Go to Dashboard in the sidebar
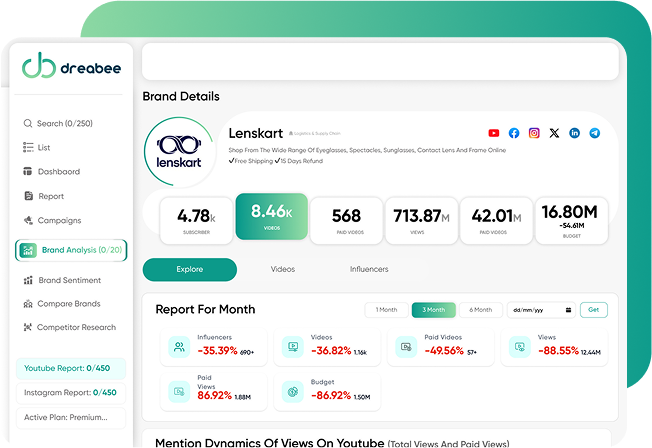This screenshot has width=652, height=448. [58, 172]
